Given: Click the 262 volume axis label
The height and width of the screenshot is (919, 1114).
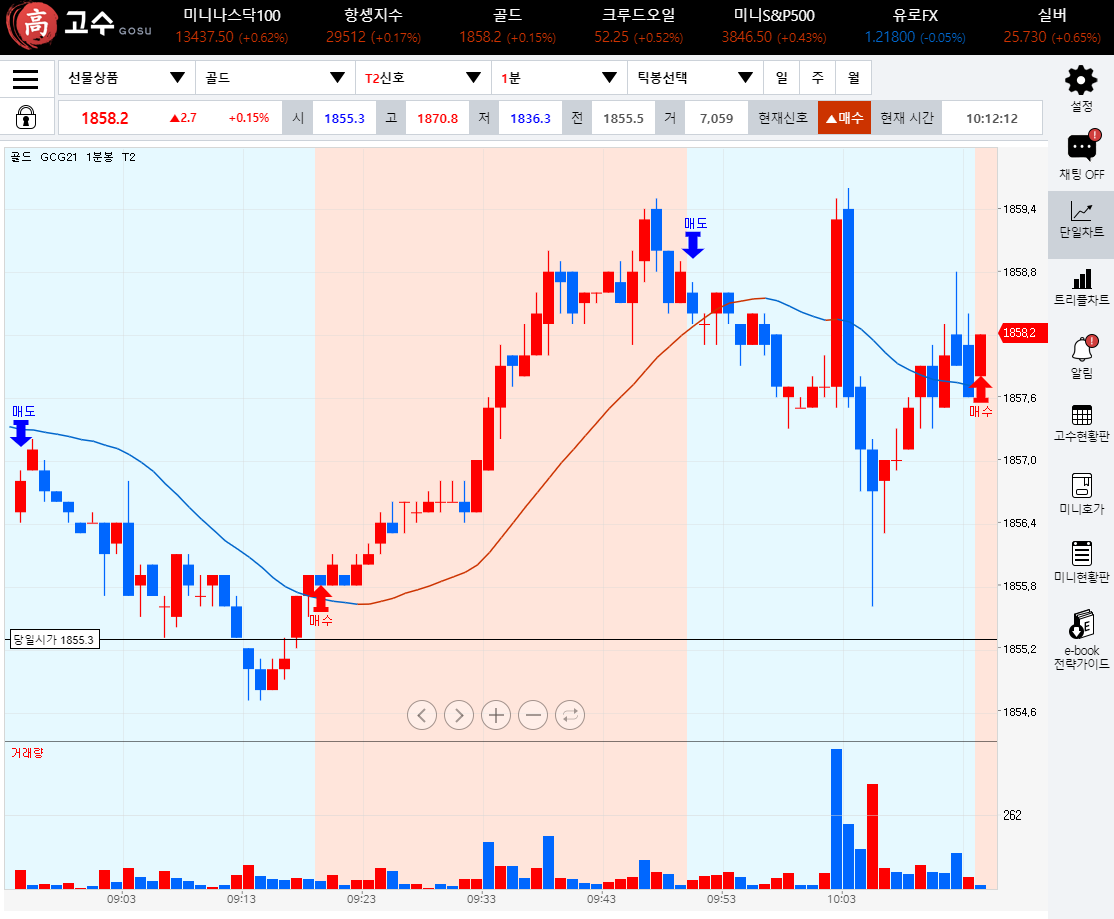Looking at the screenshot, I should [x=1012, y=815].
